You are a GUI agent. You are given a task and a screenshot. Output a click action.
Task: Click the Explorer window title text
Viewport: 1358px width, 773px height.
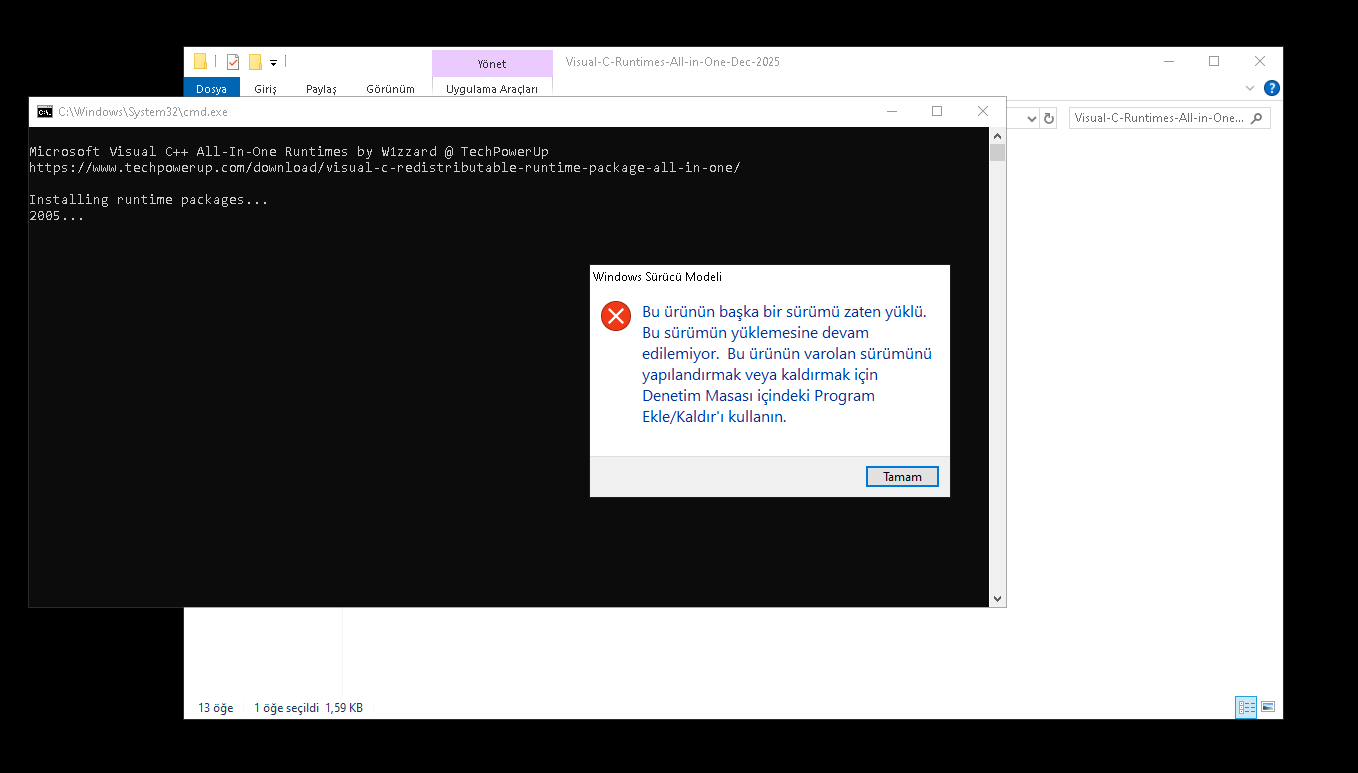point(673,62)
